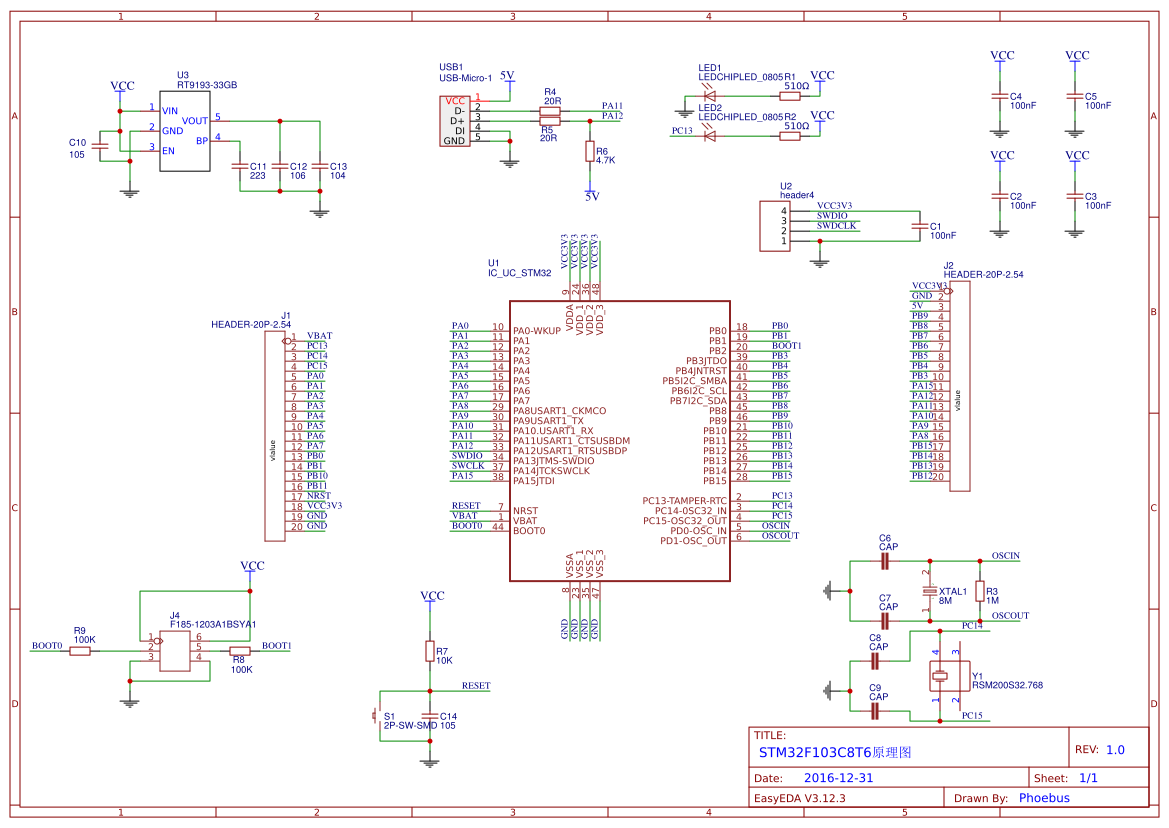Image resolution: width=1169 pixels, height=828 pixels.
Task: Select the U3 RT9193-33GB regulator symbol
Action: pos(184,131)
